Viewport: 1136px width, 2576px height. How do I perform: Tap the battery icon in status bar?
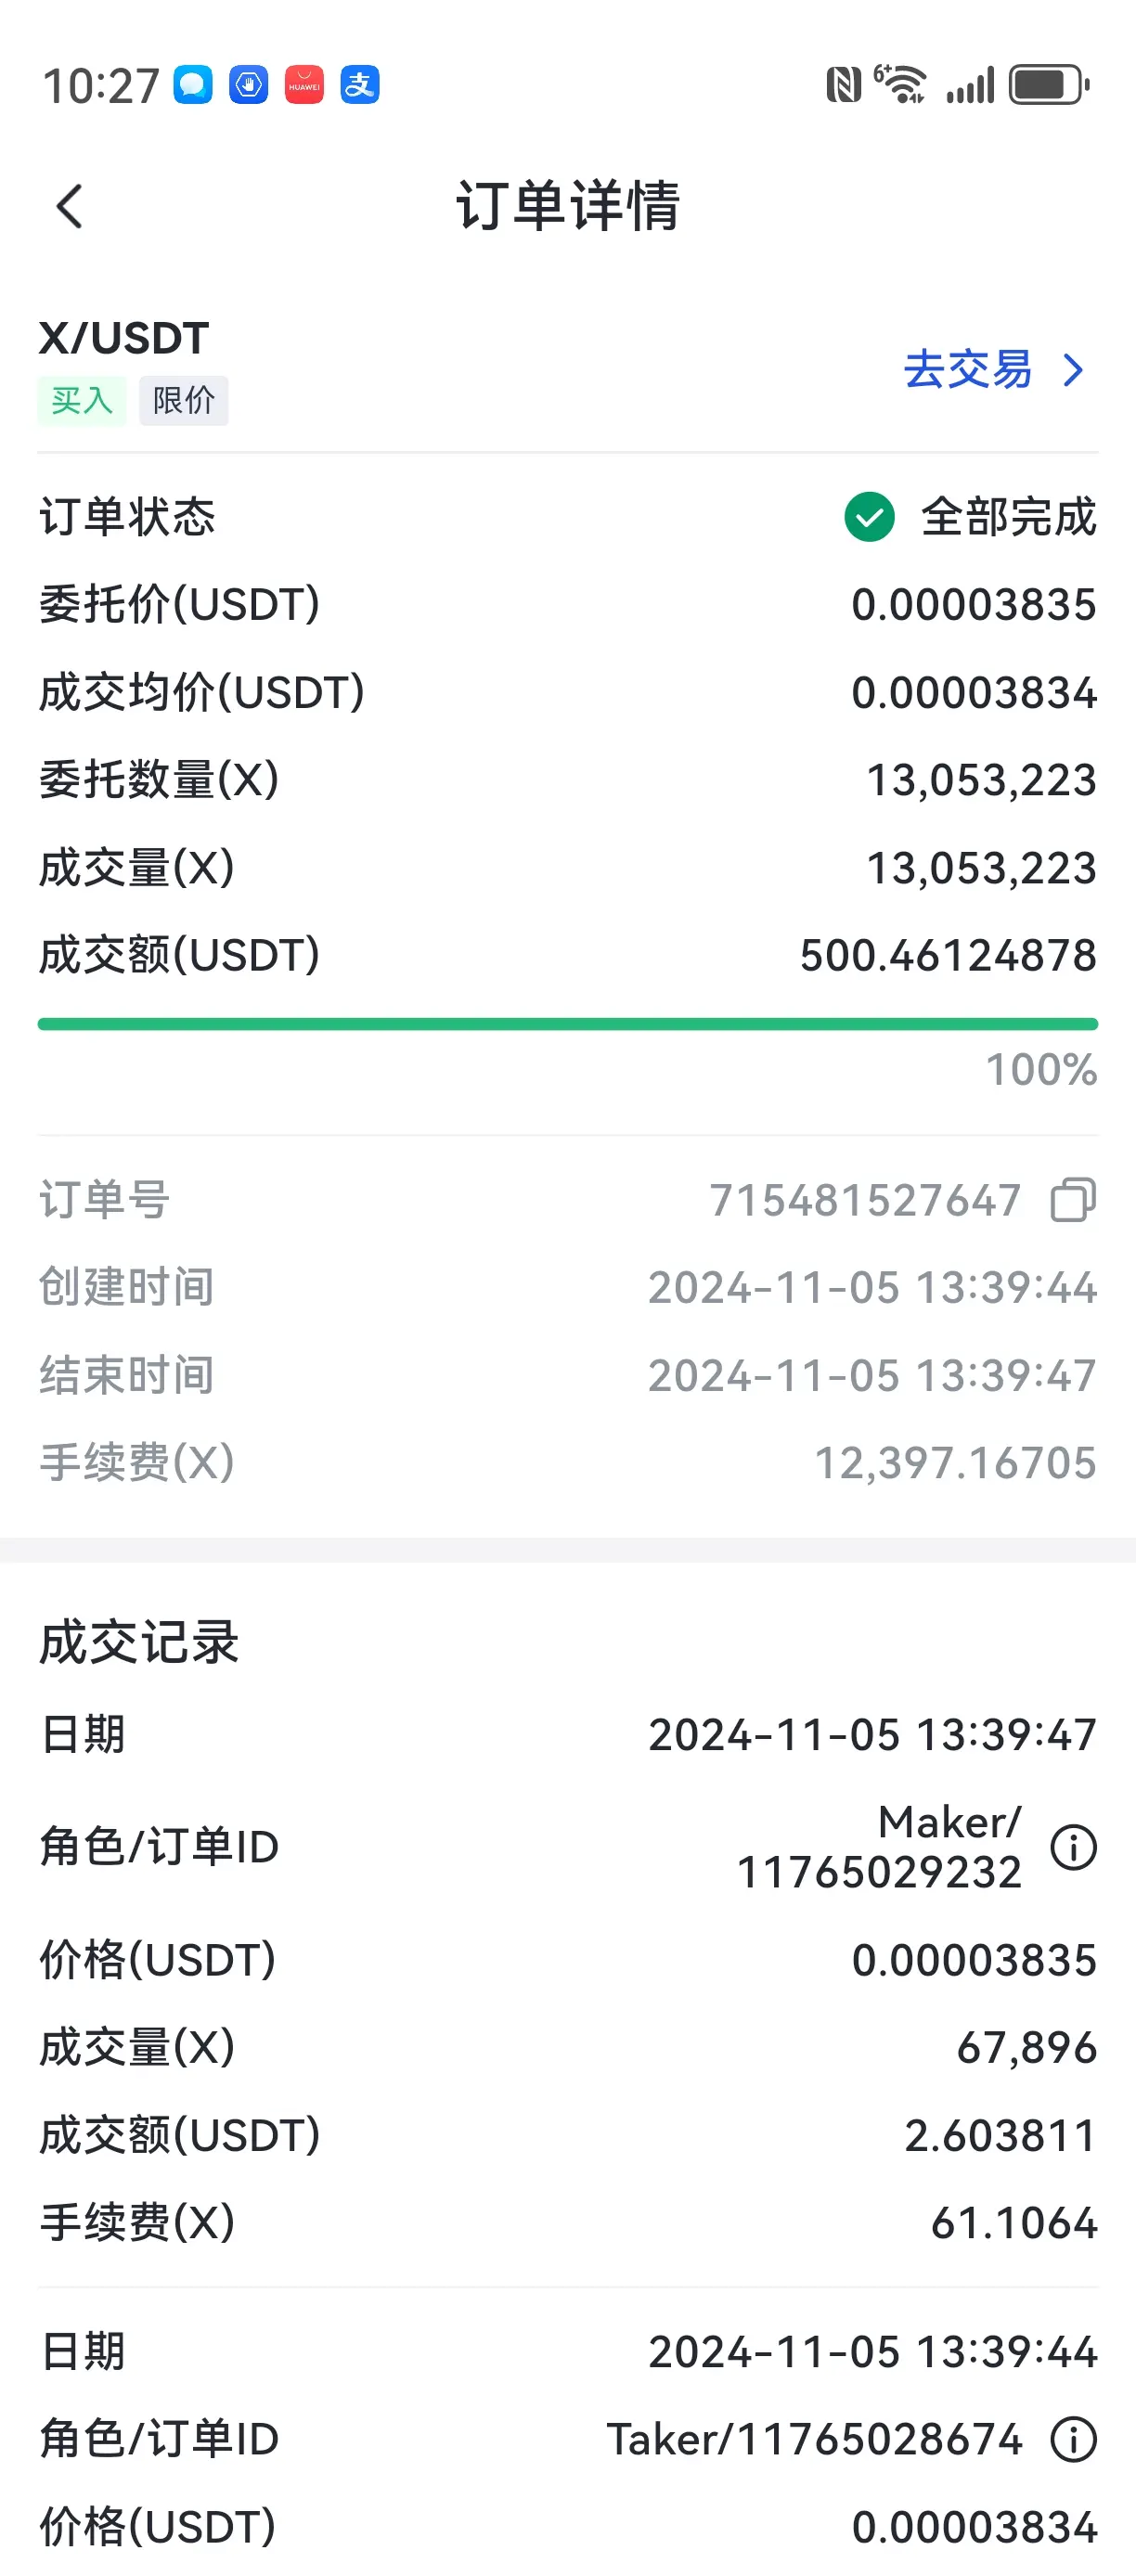[x=1049, y=85]
